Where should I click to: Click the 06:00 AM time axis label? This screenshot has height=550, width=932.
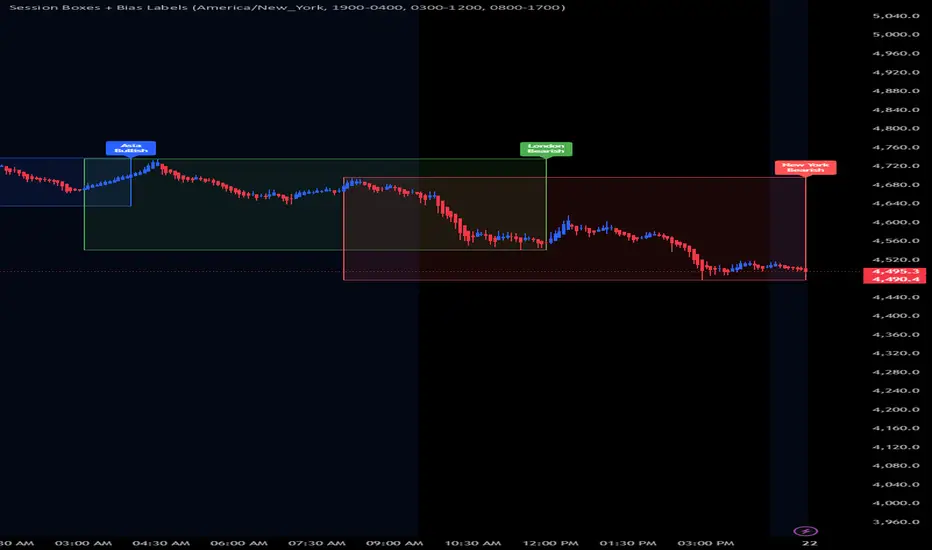click(x=239, y=543)
